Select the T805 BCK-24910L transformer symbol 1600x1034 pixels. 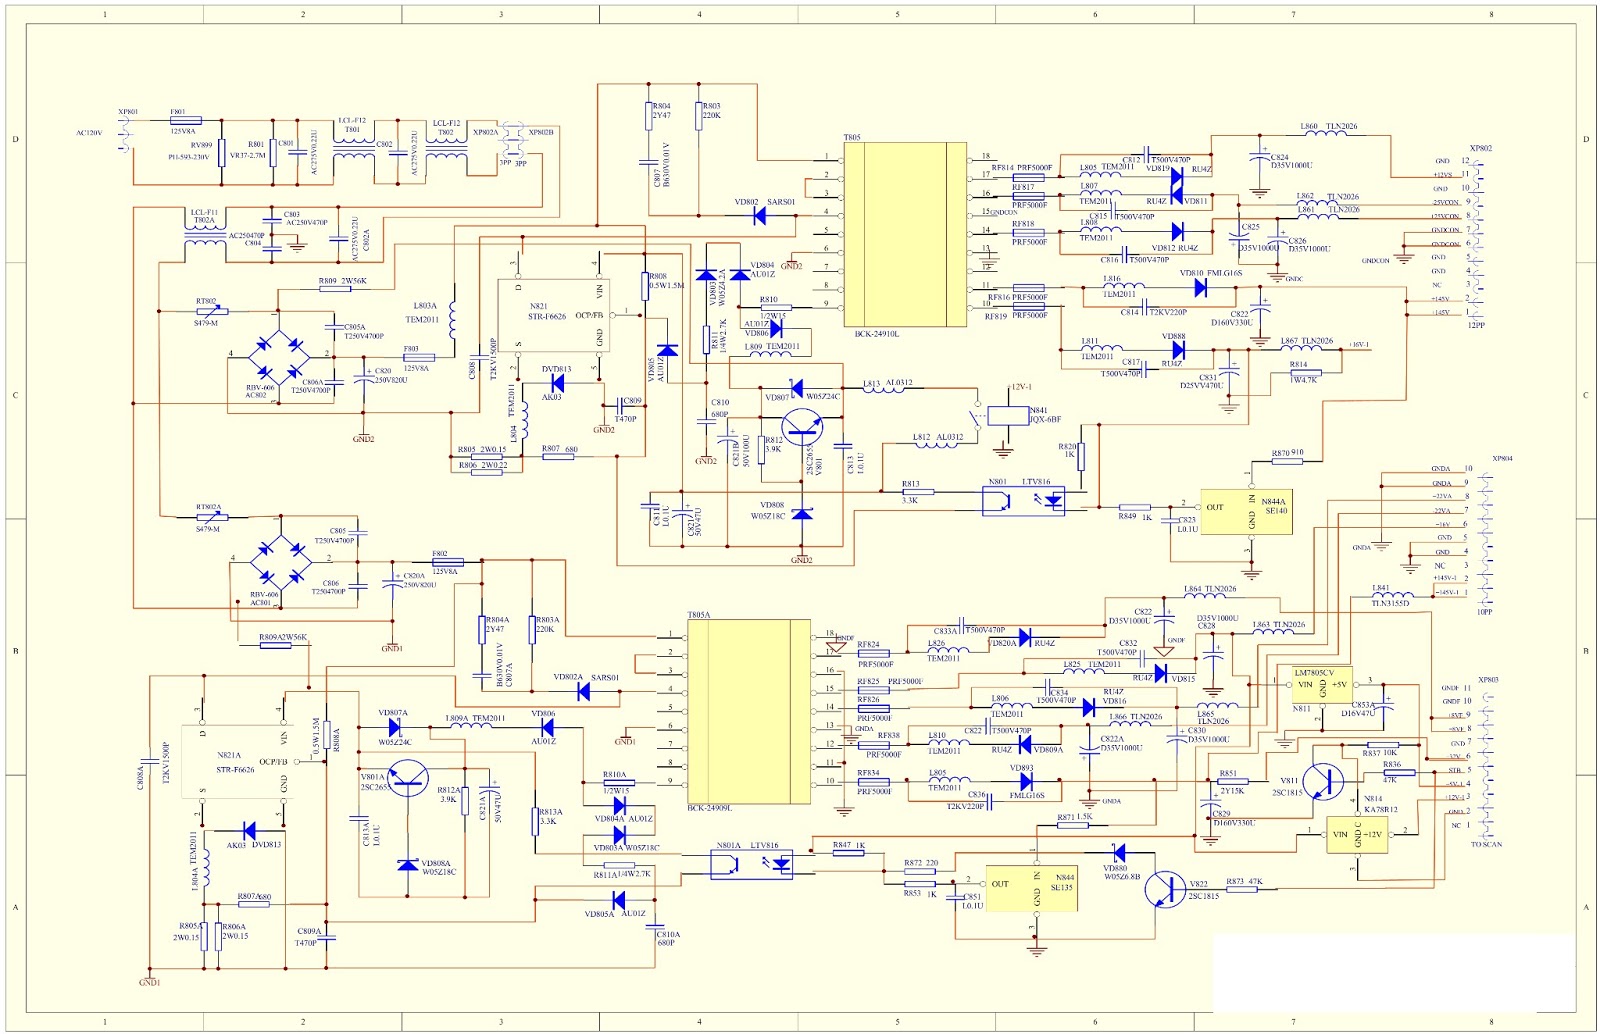(x=905, y=235)
